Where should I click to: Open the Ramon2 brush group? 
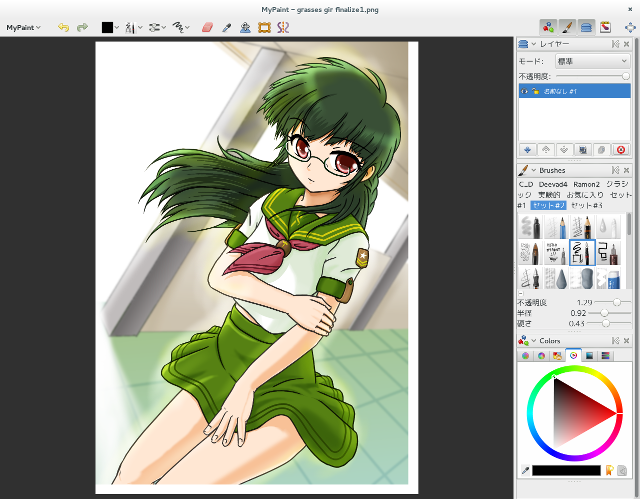[587, 184]
